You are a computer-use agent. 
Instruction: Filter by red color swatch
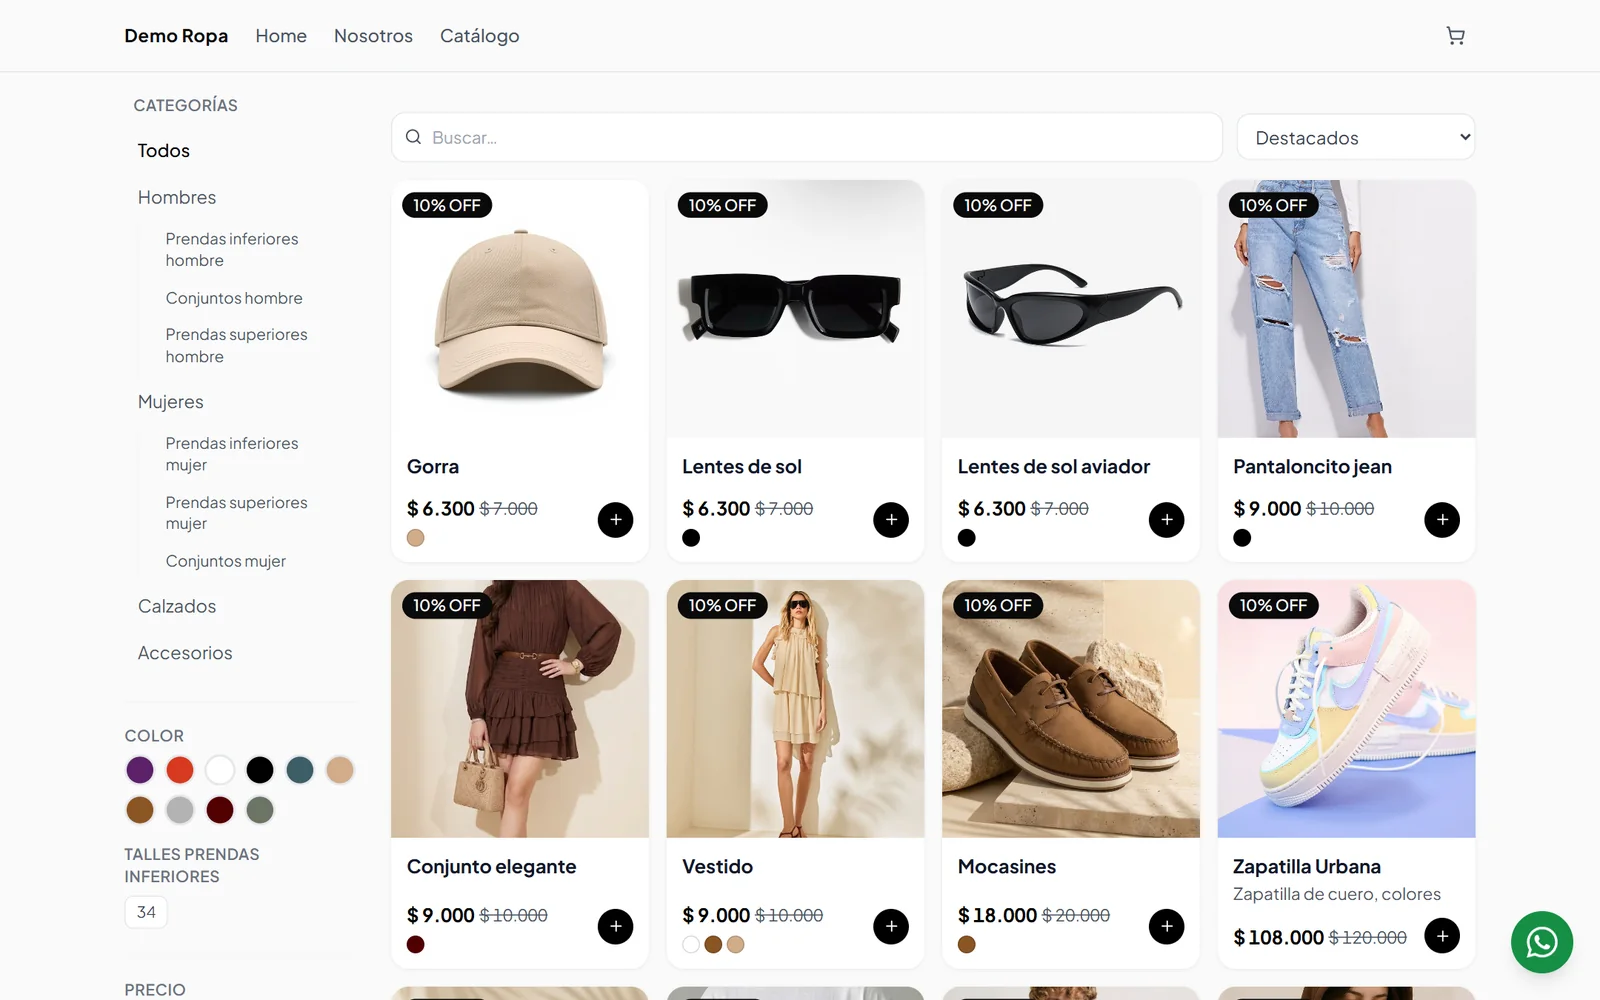pos(180,770)
